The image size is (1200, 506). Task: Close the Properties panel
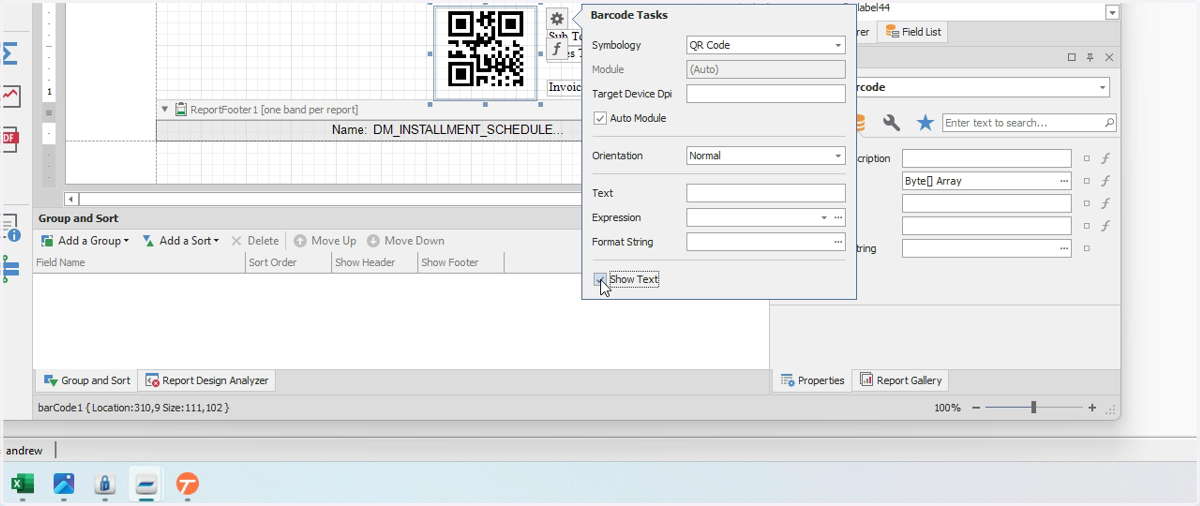(x=1109, y=58)
